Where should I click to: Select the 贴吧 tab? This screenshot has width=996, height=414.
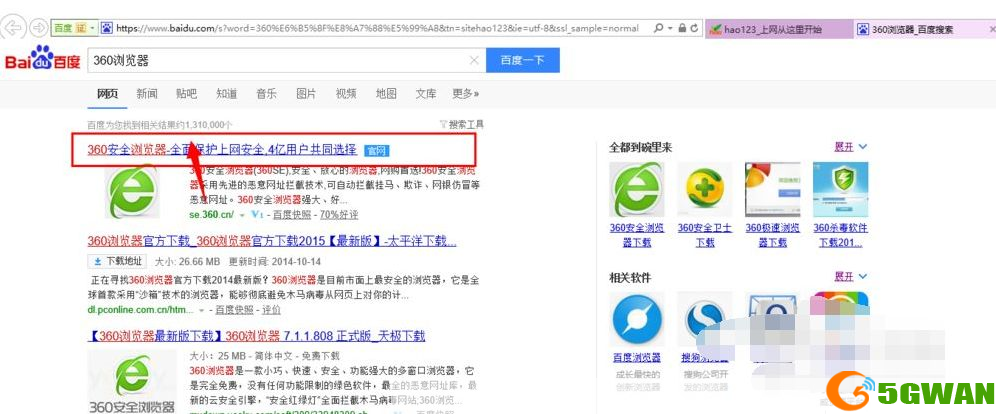point(187,94)
